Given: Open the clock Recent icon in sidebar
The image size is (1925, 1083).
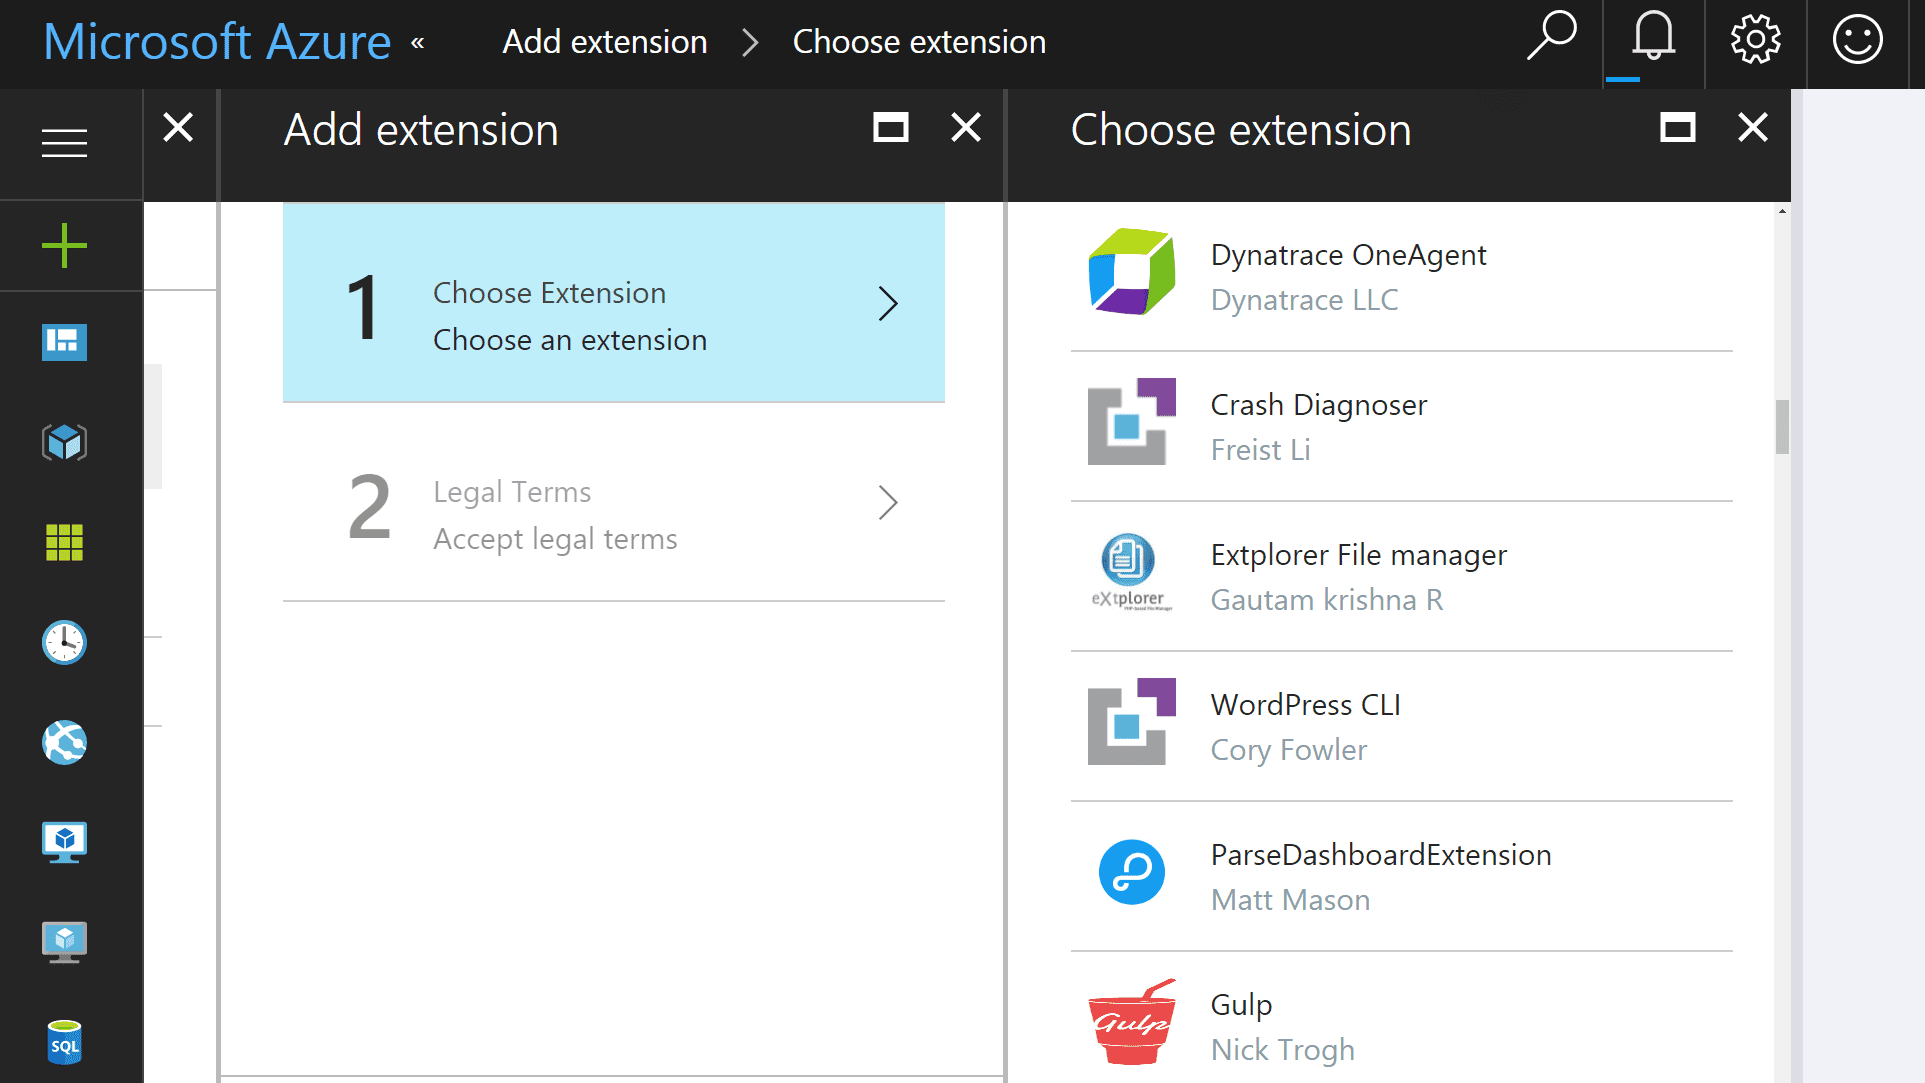Looking at the screenshot, I should (65, 642).
